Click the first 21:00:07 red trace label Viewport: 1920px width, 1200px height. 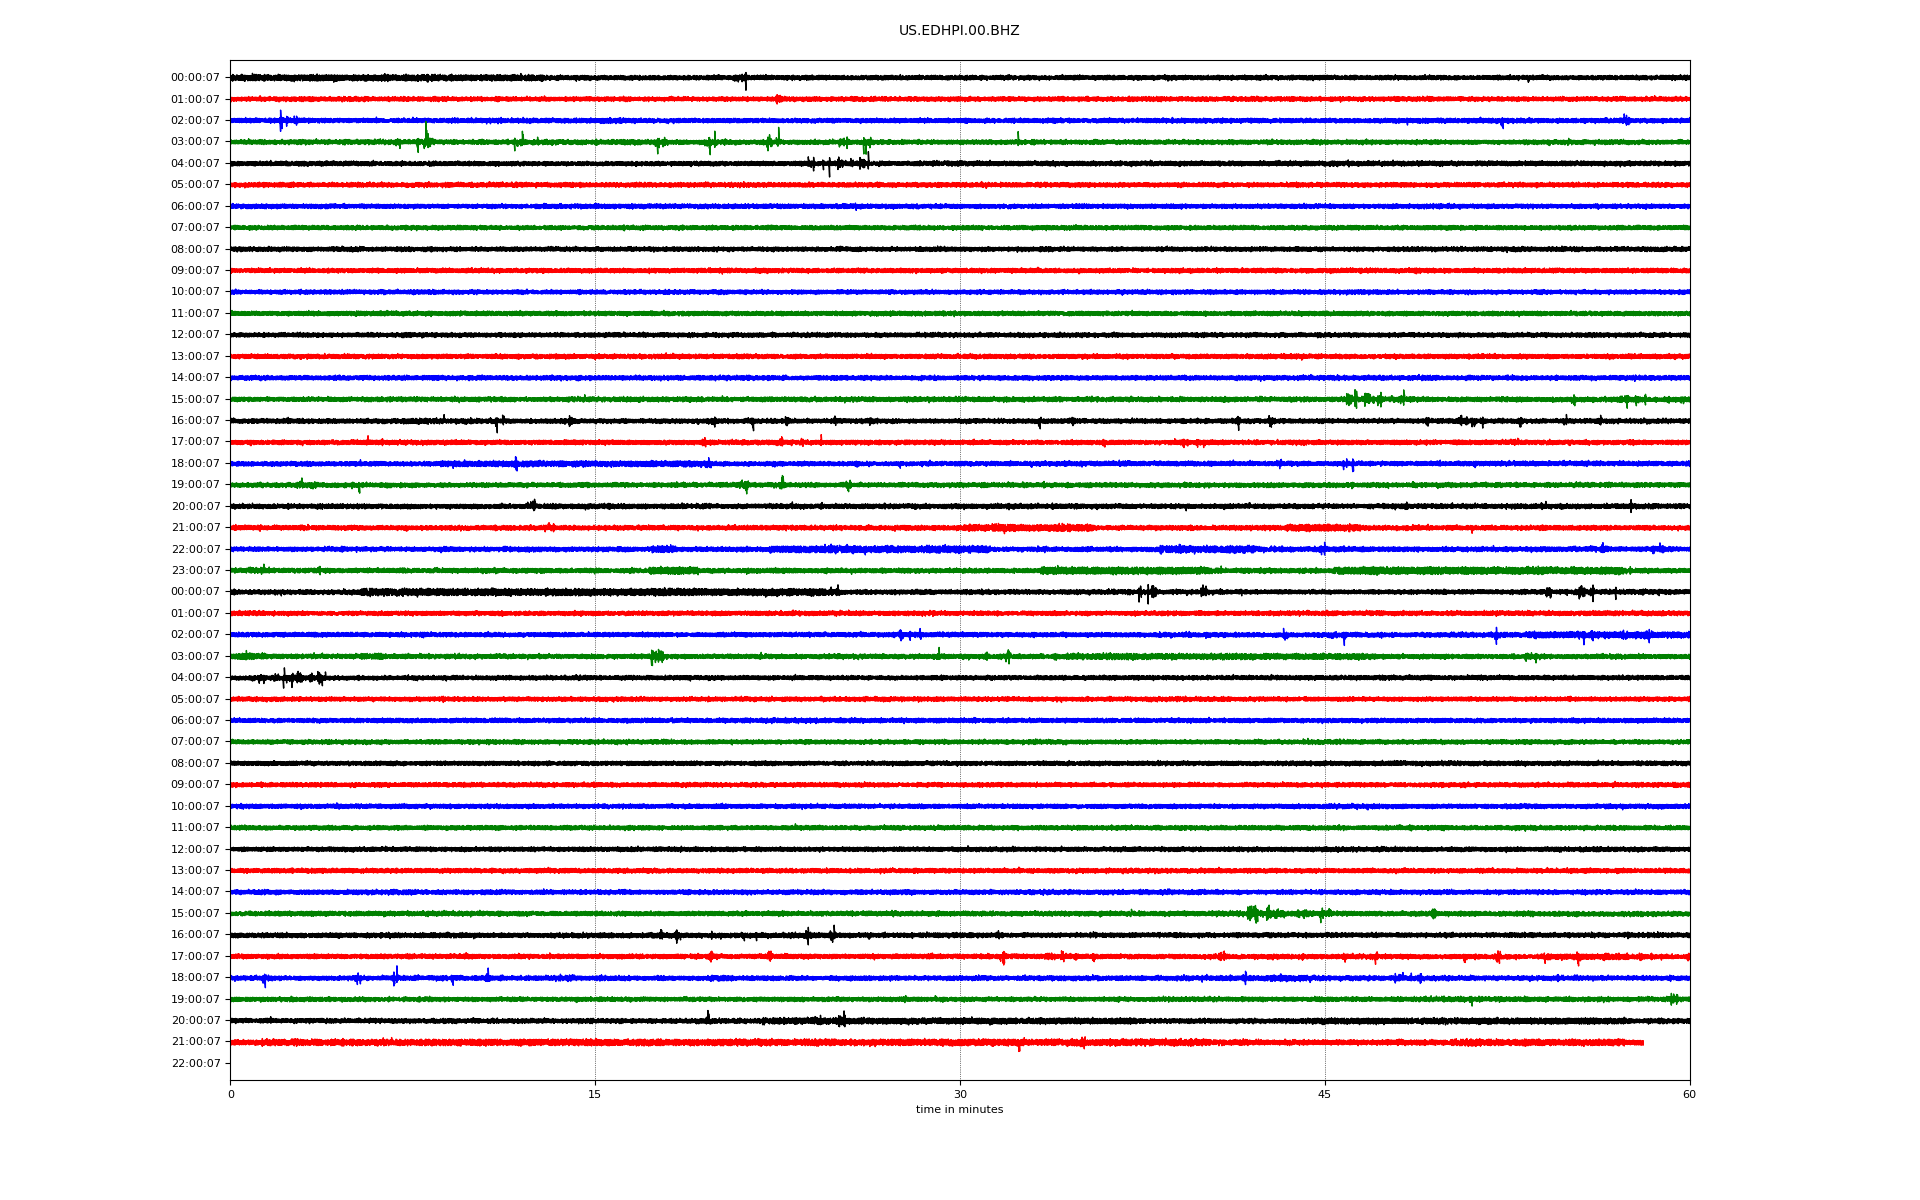click(195, 528)
